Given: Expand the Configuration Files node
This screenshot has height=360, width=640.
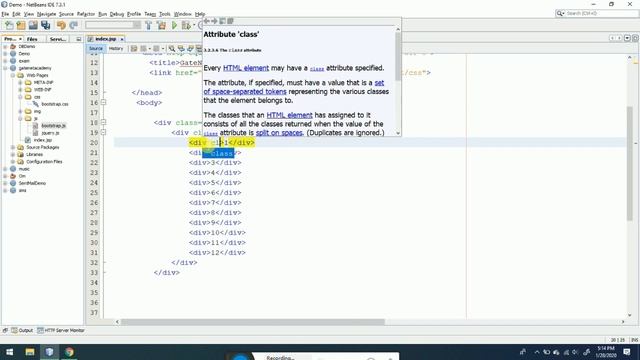Looking at the screenshot, I should (13, 162).
